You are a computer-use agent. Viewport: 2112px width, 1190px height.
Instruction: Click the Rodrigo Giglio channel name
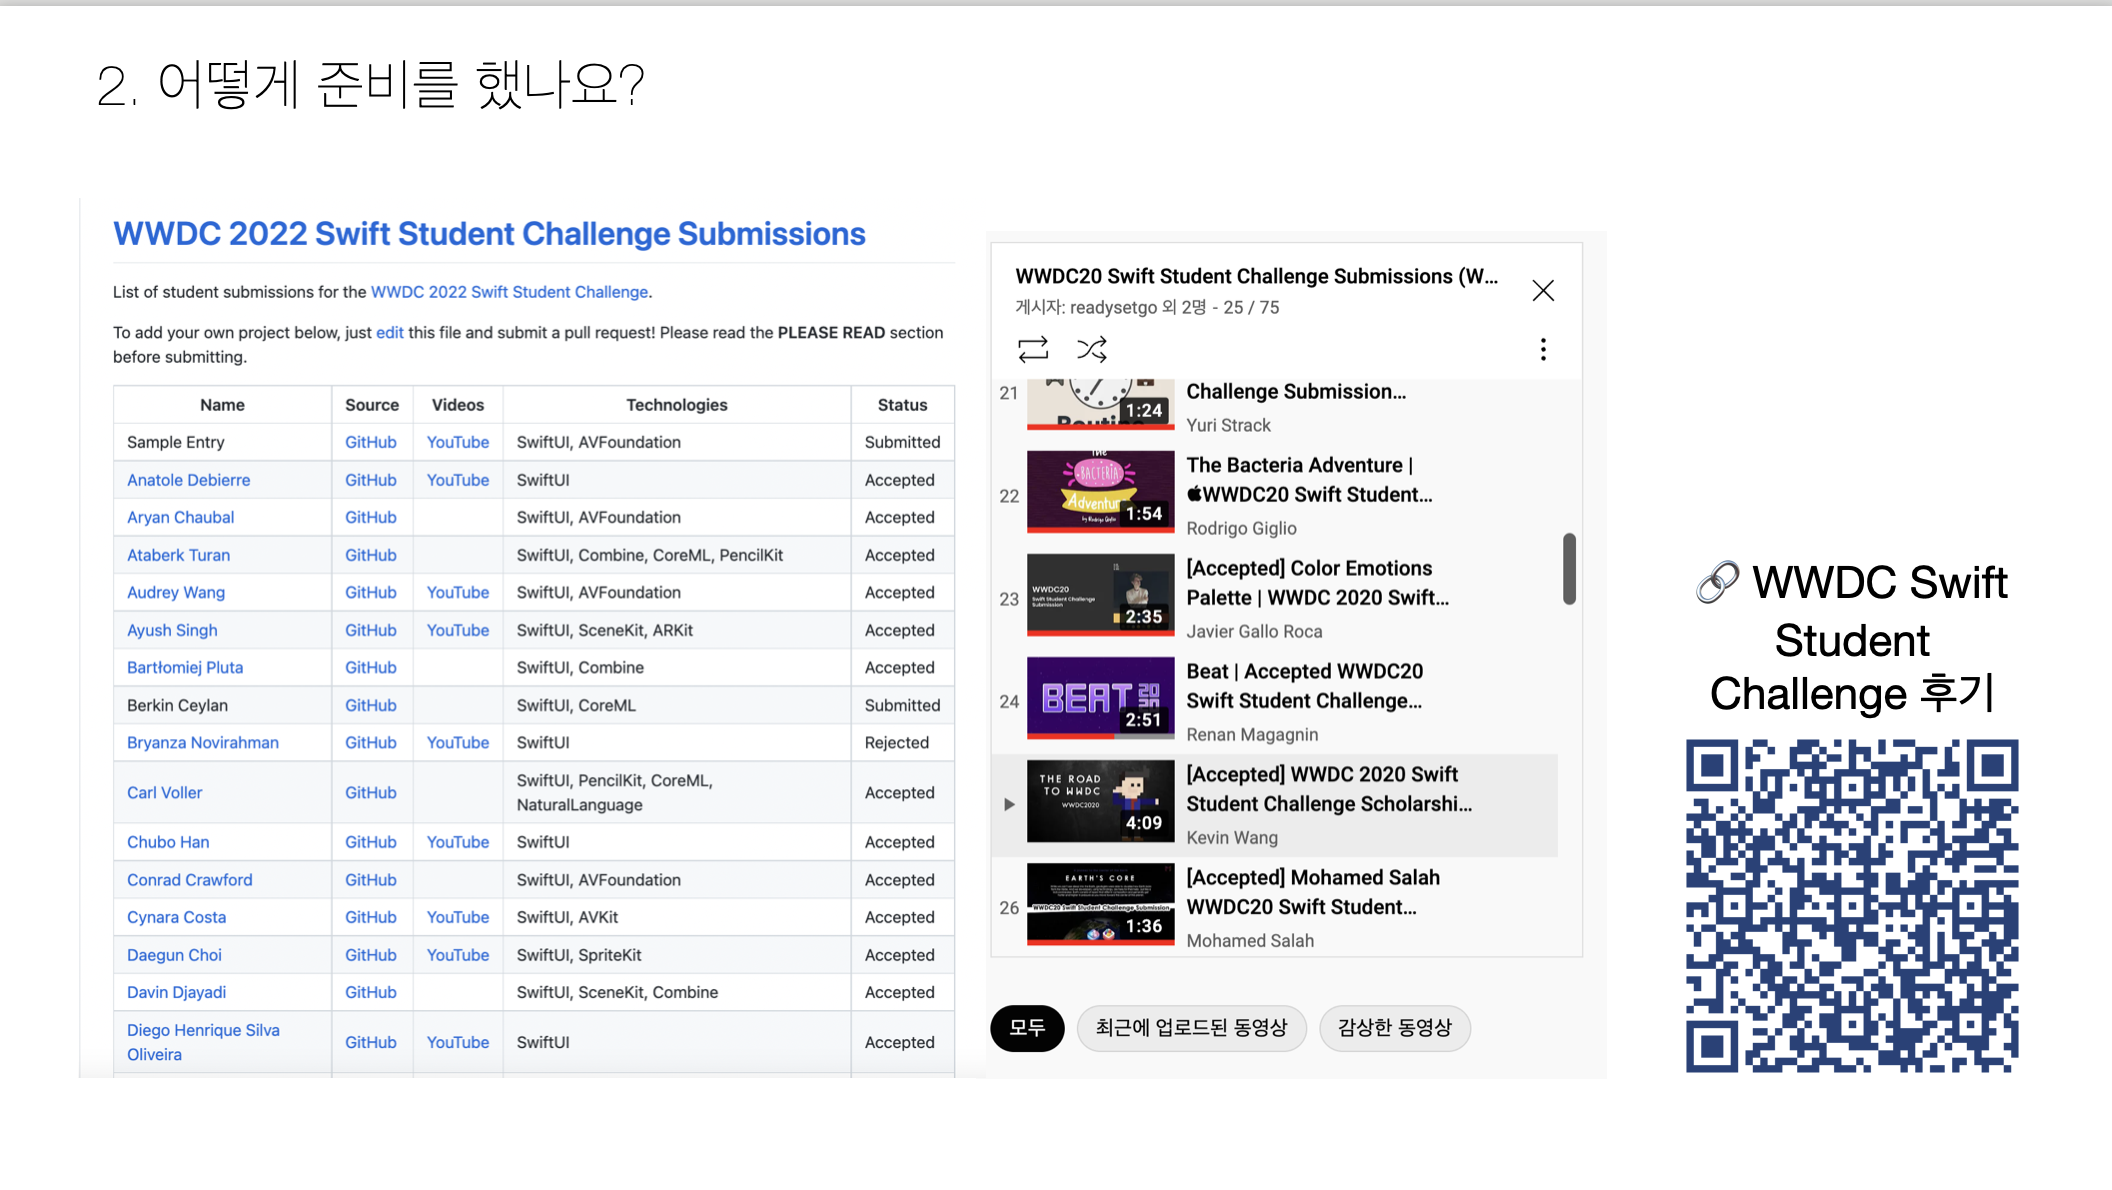1241,528
